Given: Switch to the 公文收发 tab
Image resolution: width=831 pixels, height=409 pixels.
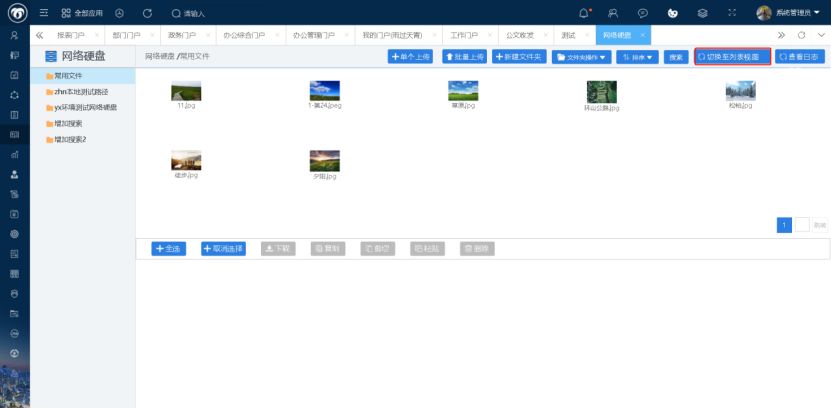Looking at the screenshot, I should click(x=518, y=35).
